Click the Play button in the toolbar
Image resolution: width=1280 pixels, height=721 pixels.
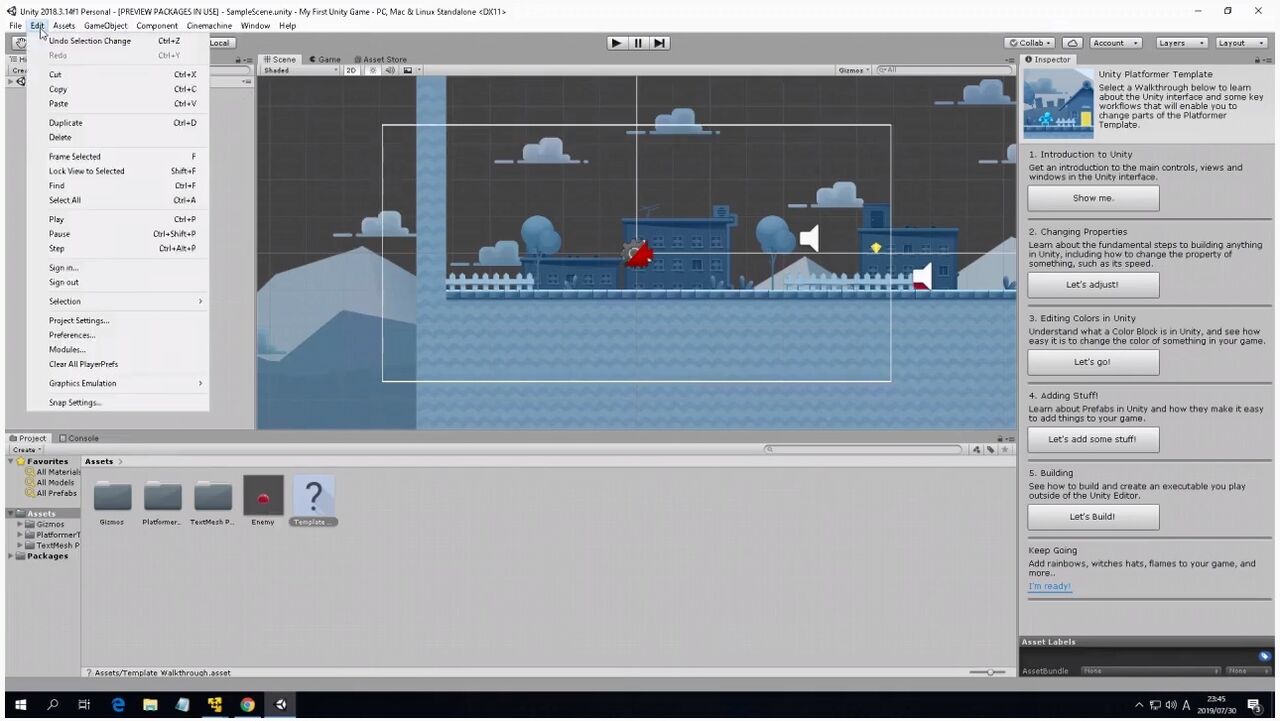(x=616, y=43)
